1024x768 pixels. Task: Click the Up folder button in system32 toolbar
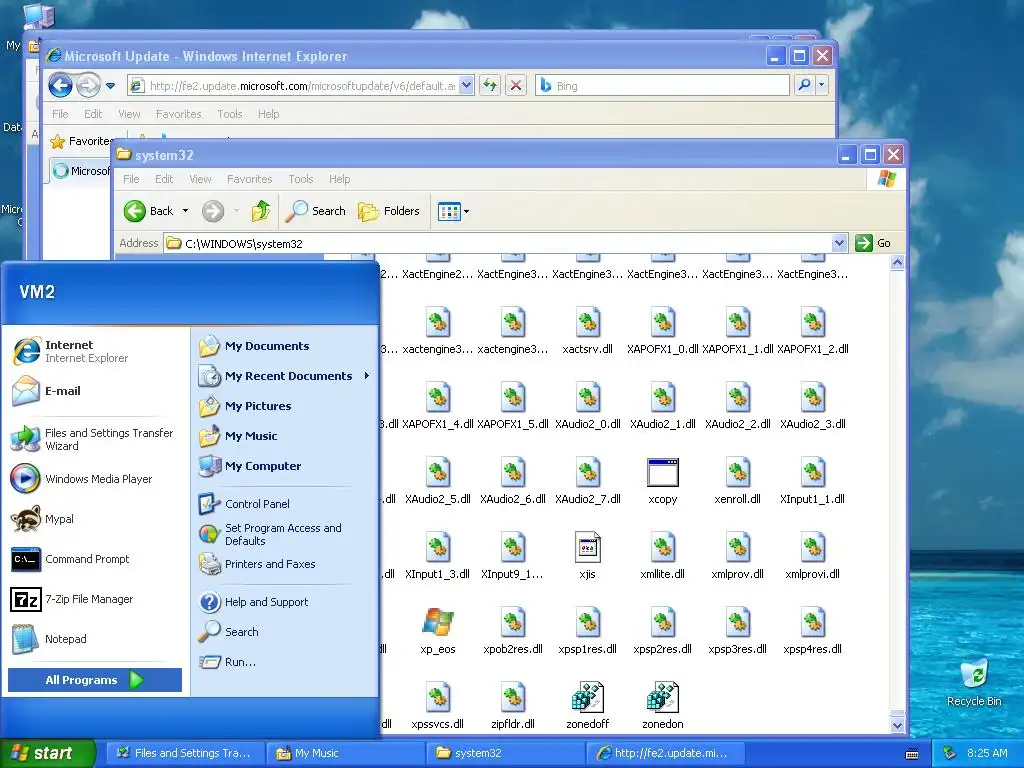(261, 211)
